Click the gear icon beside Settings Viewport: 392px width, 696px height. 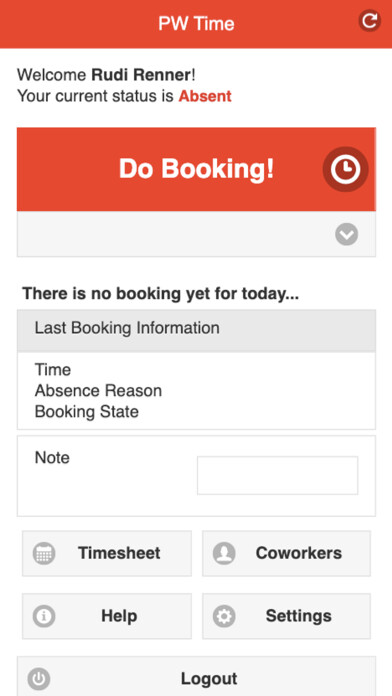[x=224, y=616]
